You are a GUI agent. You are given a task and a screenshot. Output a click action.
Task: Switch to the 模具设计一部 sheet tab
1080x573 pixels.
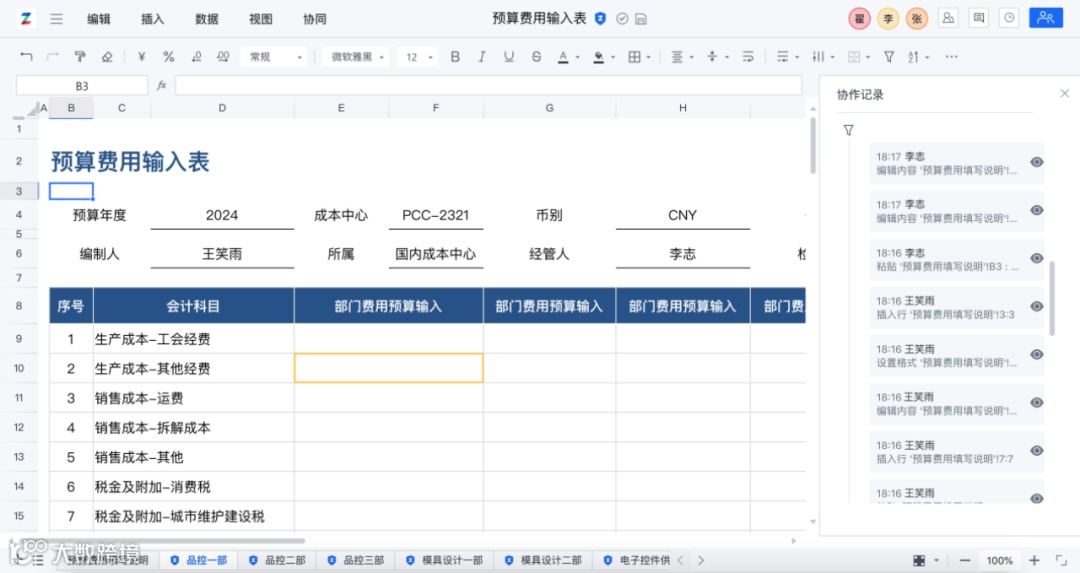(445, 561)
